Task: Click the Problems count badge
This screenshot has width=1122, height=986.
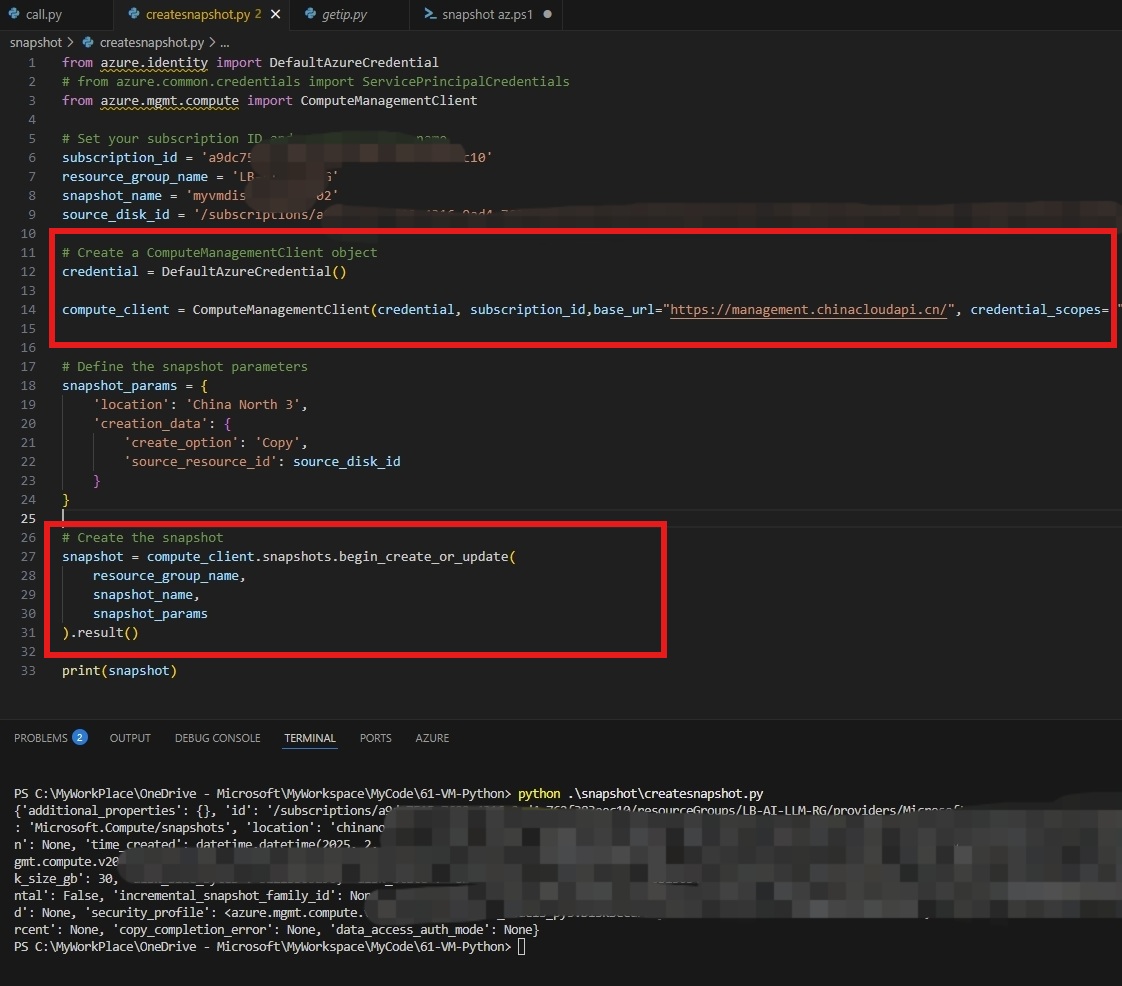Action: 80,738
